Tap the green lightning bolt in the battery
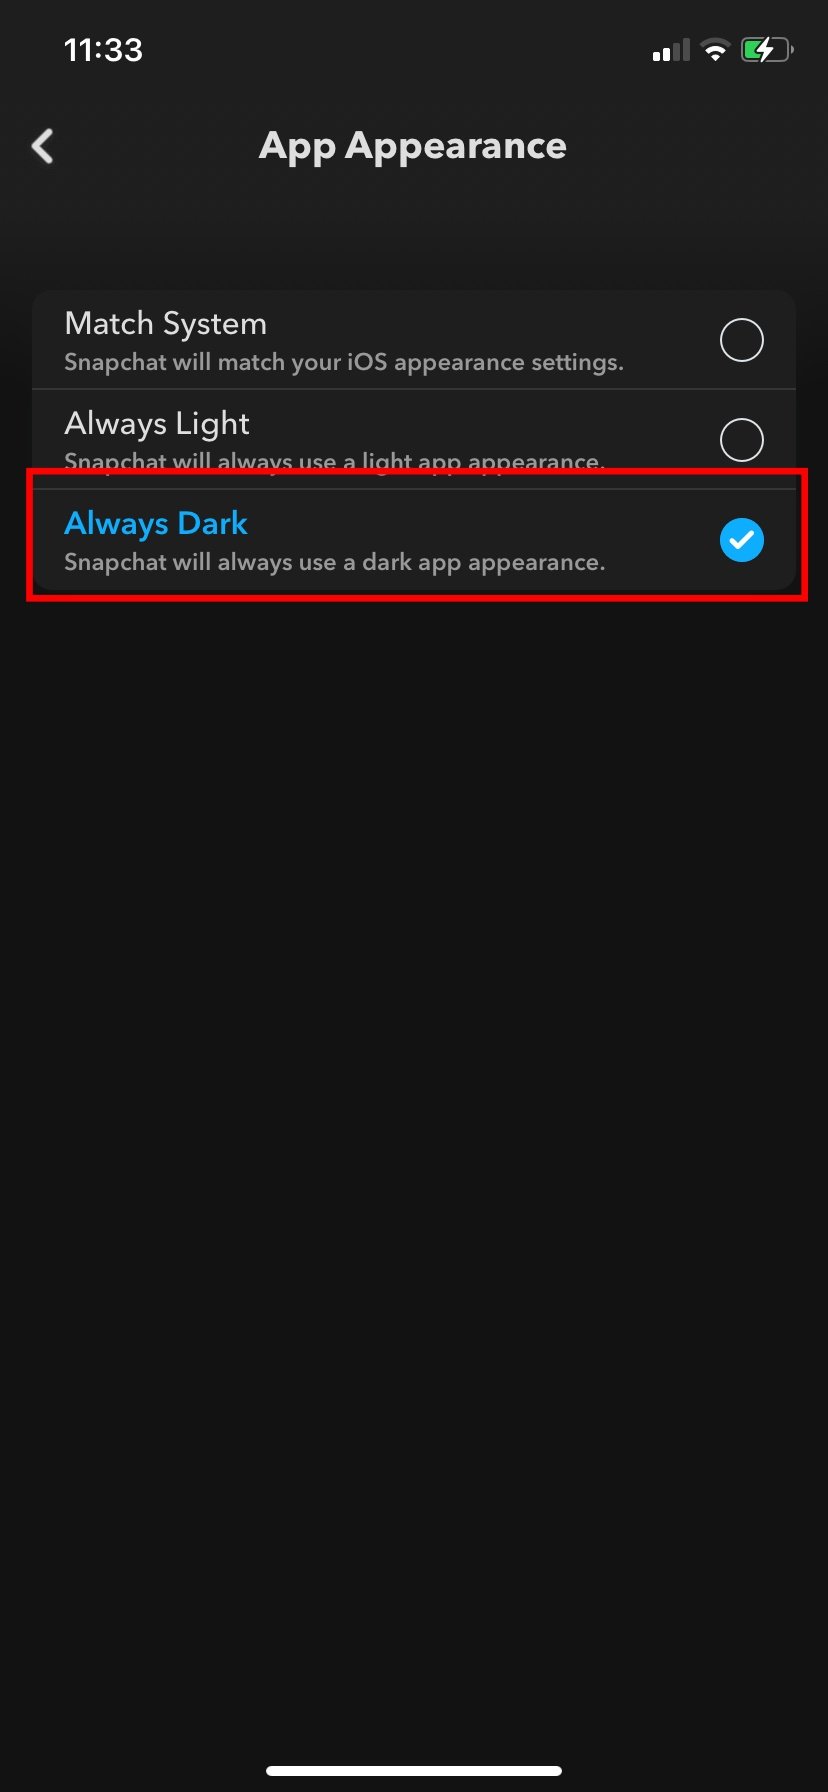 point(765,50)
